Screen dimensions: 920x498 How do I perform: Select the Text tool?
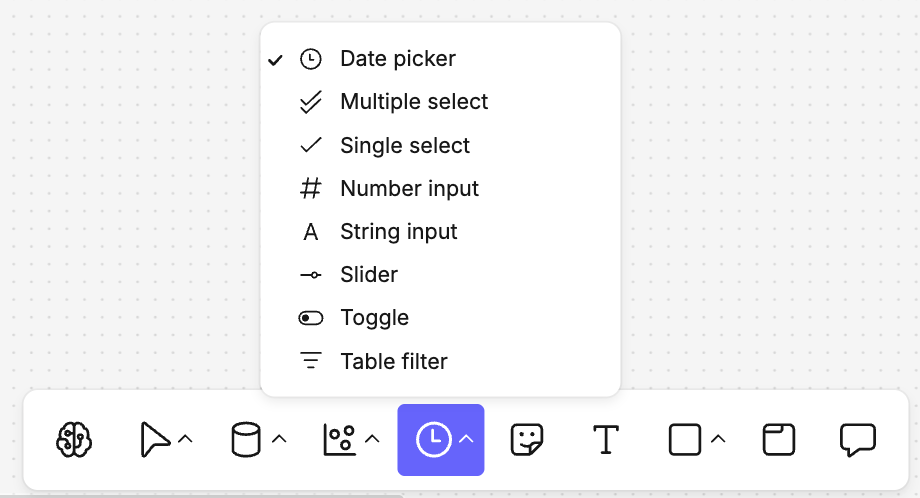pyautogui.click(x=606, y=439)
